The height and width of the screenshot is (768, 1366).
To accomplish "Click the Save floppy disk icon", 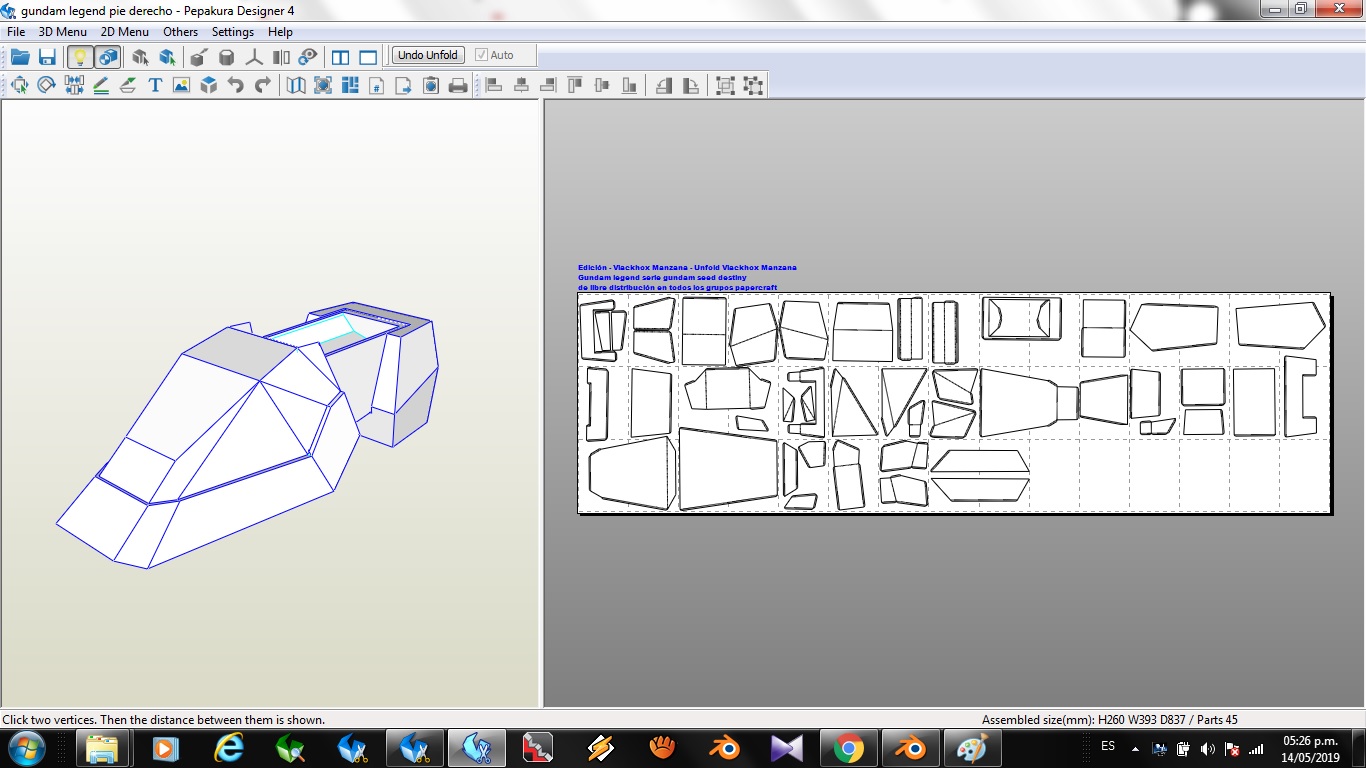I will (x=46, y=56).
